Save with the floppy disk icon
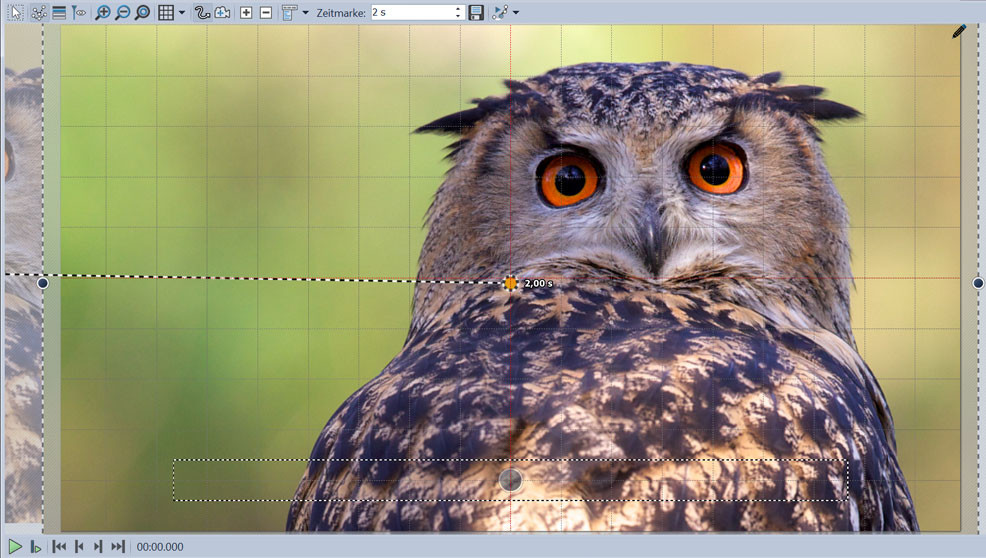 click(476, 13)
